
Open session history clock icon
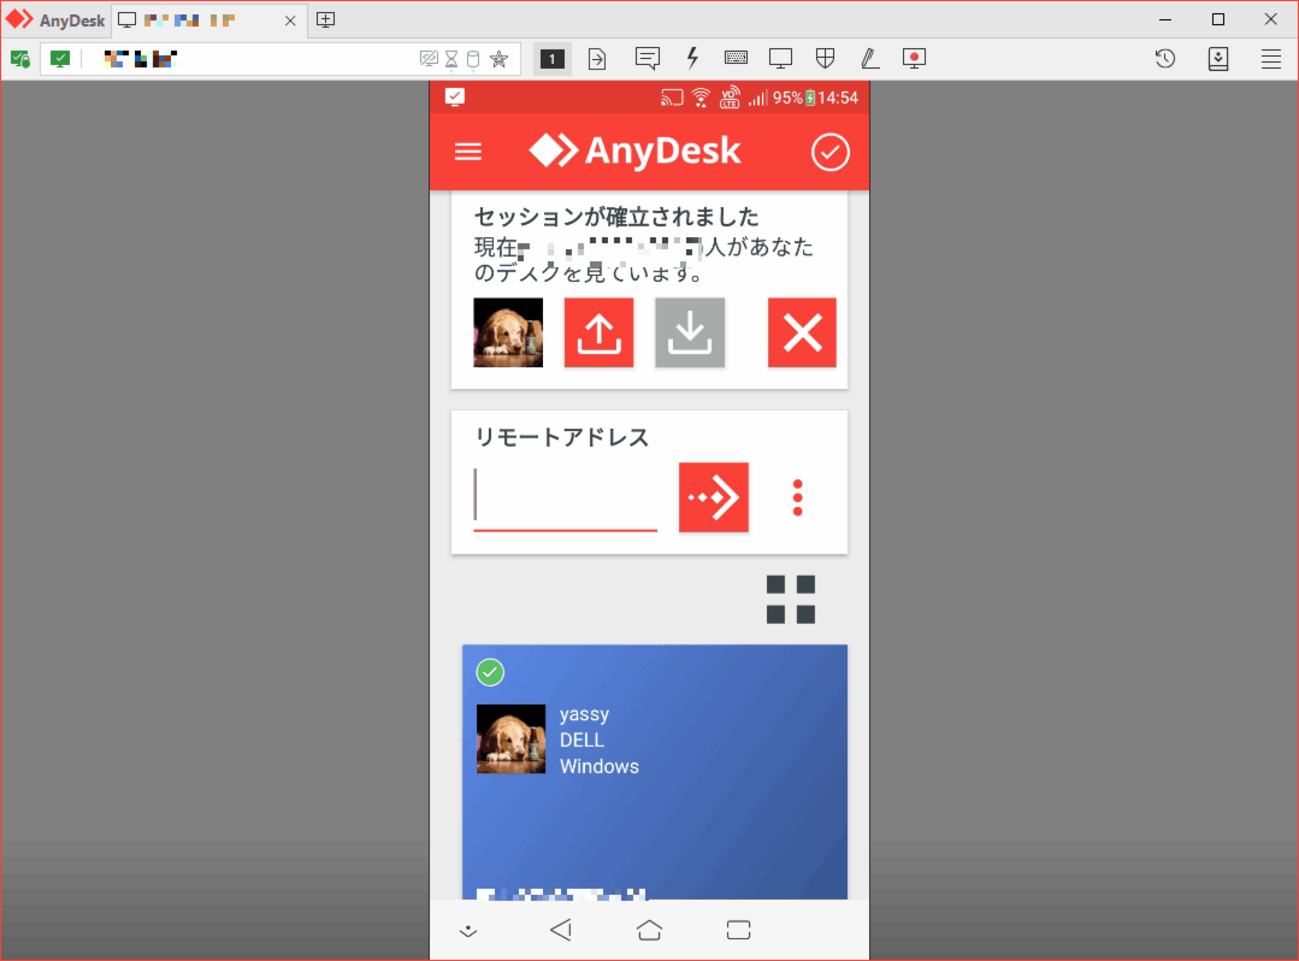[1165, 59]
